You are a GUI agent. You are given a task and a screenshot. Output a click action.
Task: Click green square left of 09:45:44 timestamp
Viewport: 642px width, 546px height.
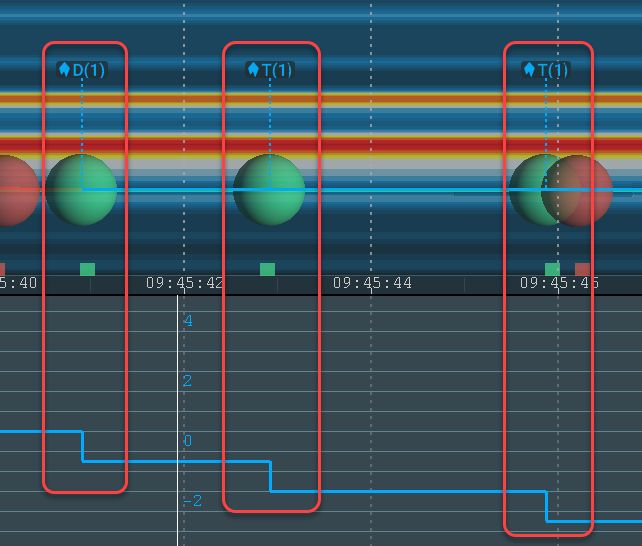click(x=267, y=269)
